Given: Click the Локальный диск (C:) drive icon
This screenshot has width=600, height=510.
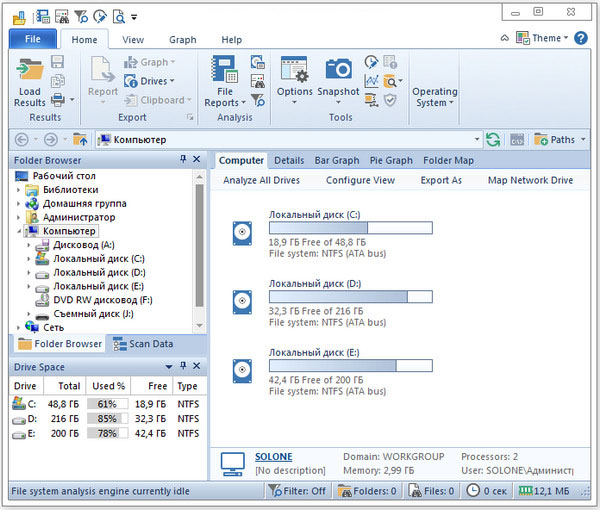Looking at the screenshot, I should (x=242, y=233).
